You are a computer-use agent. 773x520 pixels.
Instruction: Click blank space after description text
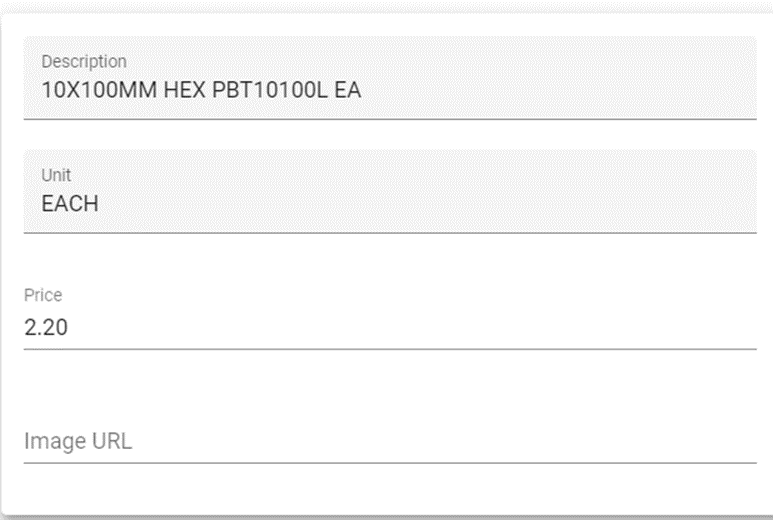click(560, 90)
